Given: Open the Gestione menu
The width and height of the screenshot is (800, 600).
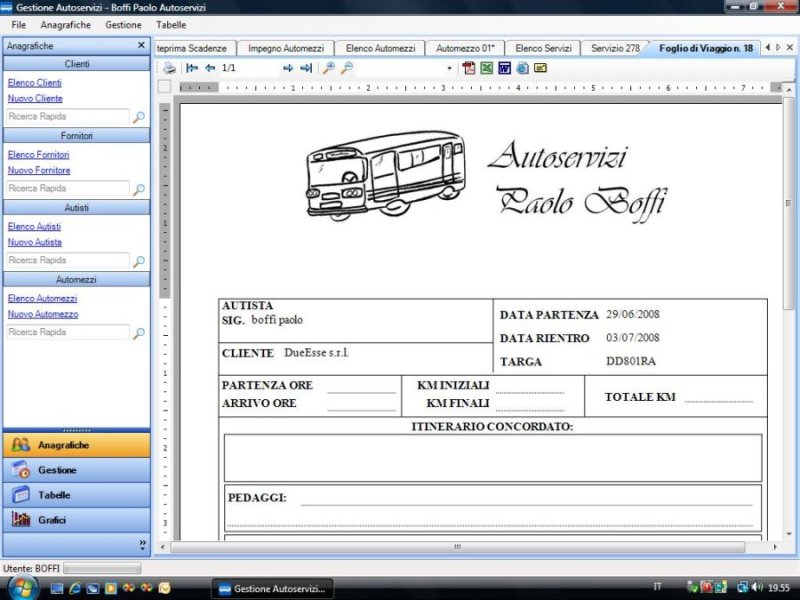Looking at the screenshot, I should click(x=123, y=24).
